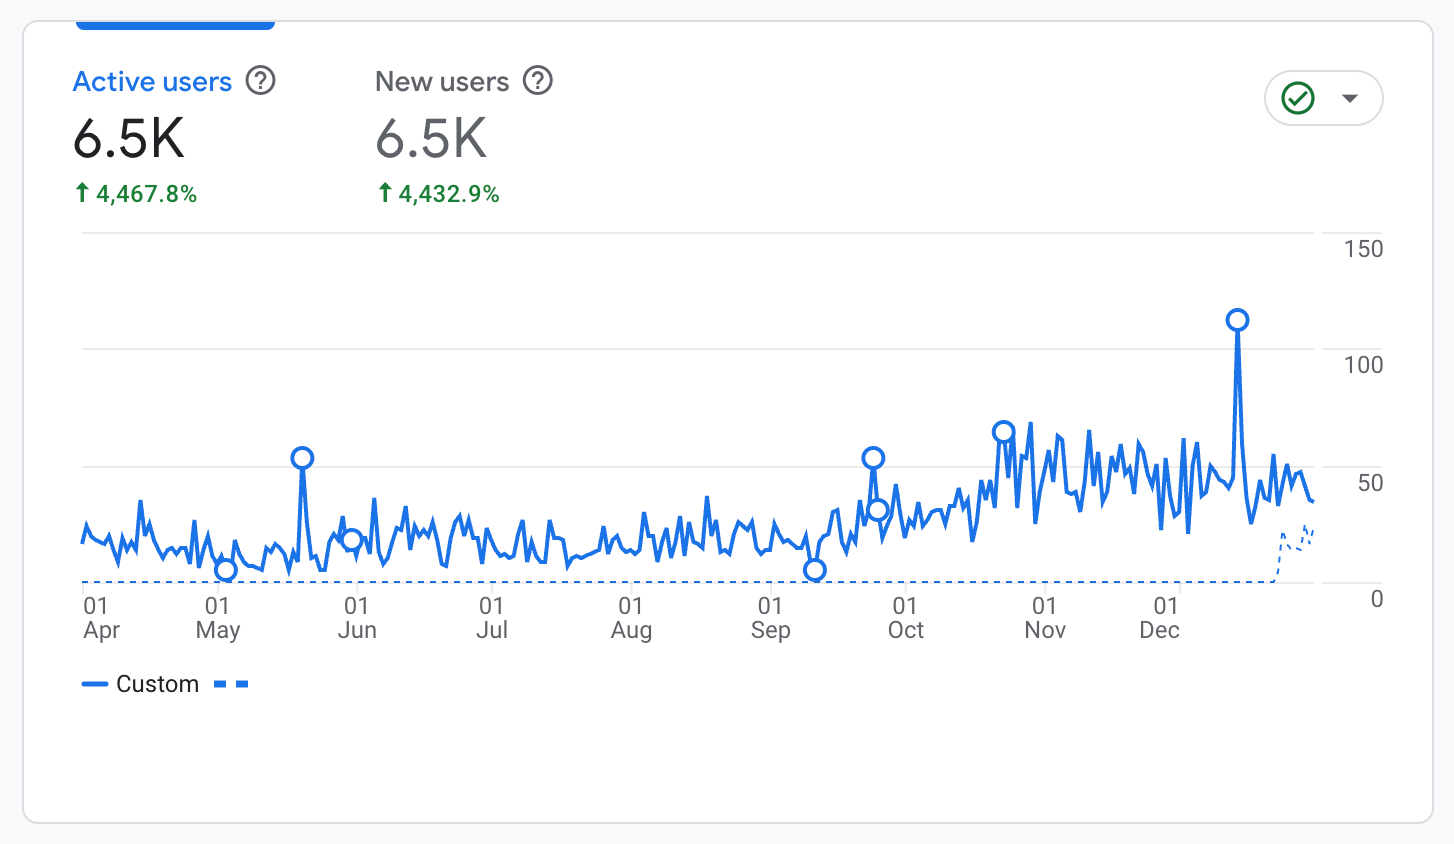Click the 4,467.8% growth percentage link
This screenshot has height=844, width=1454.
click(136, 193)
